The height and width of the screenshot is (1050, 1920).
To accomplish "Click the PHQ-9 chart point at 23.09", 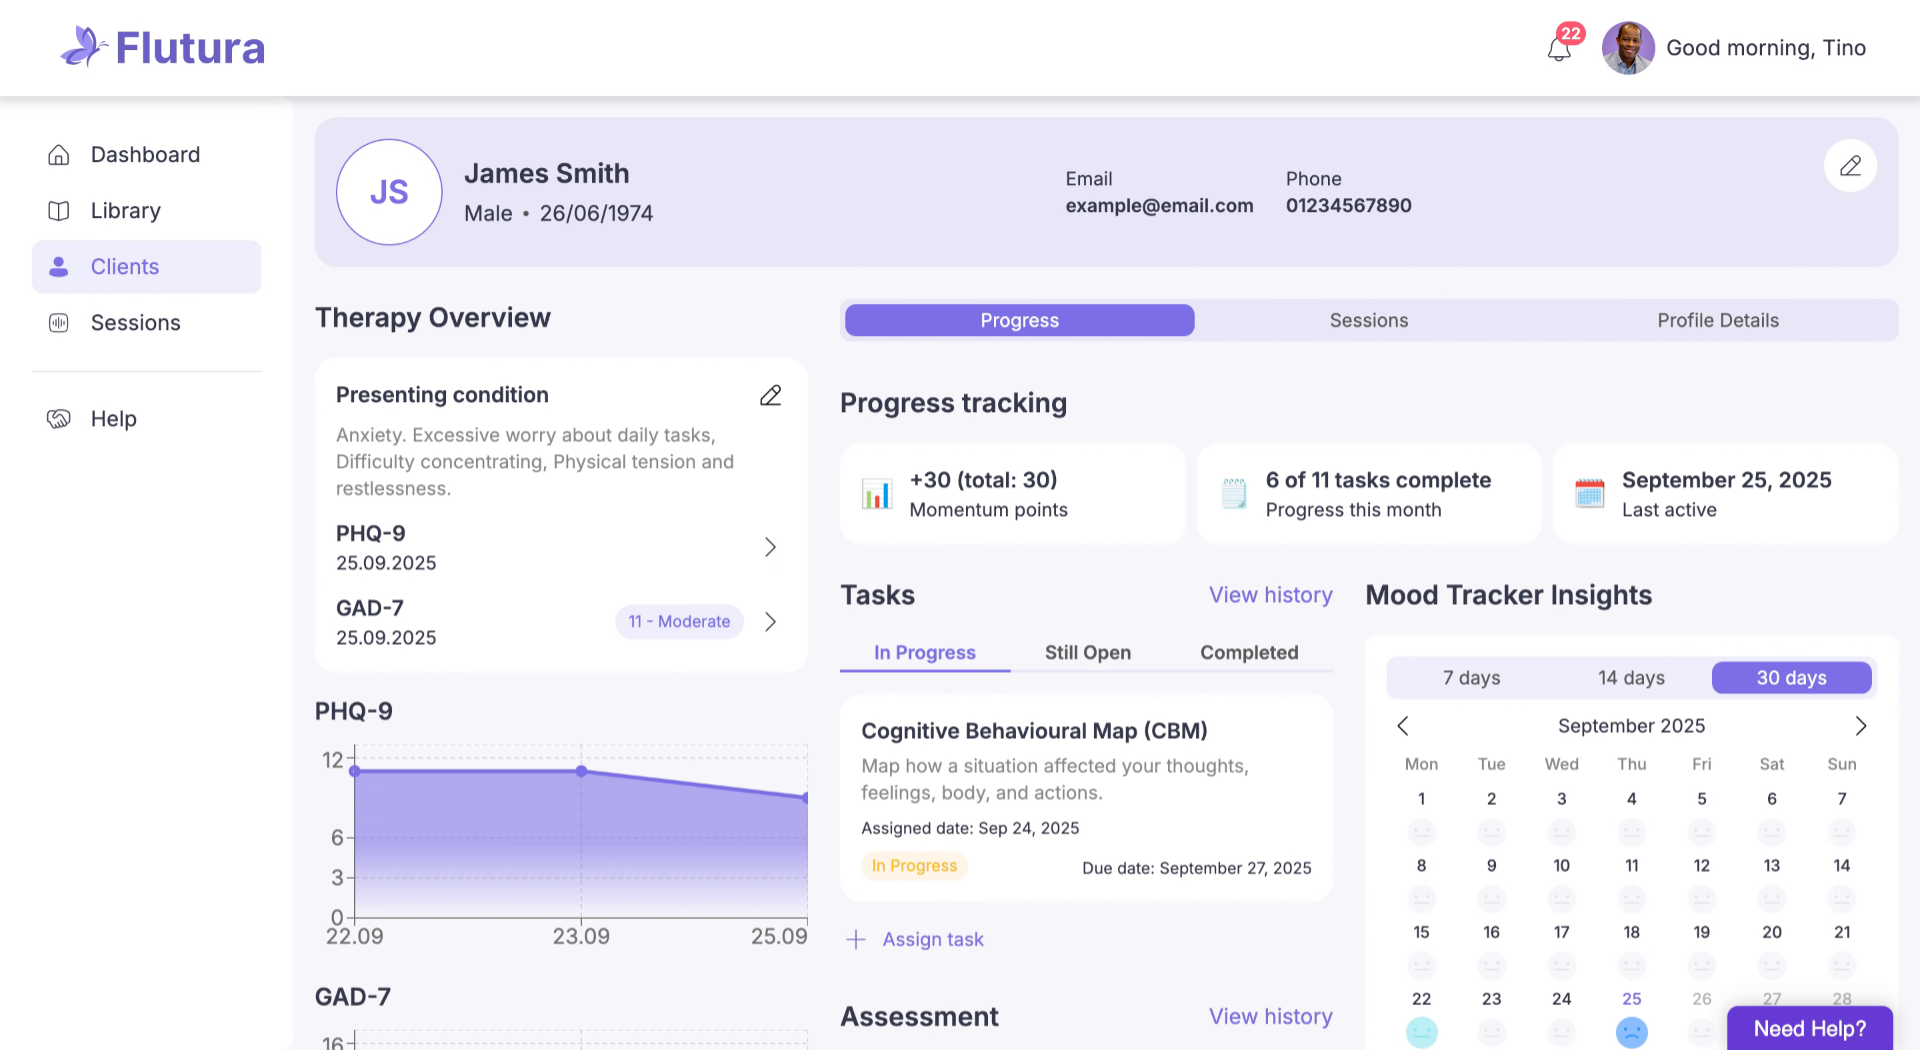I will pyautogui.click(x=581, y=771).
